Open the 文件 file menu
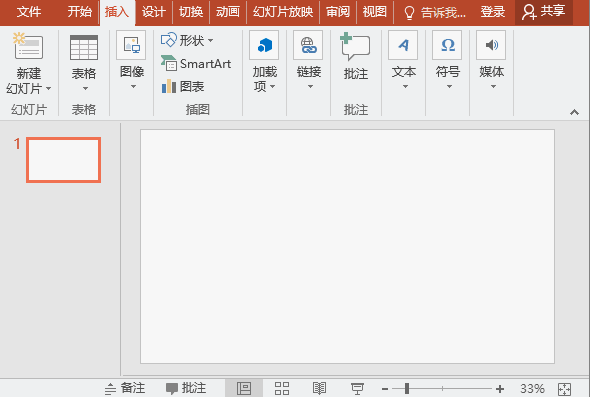 [29, 12]
